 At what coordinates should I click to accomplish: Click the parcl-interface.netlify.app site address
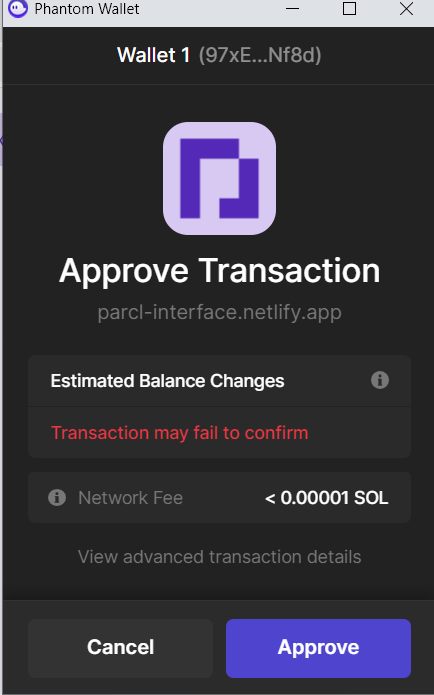[219, 312]
